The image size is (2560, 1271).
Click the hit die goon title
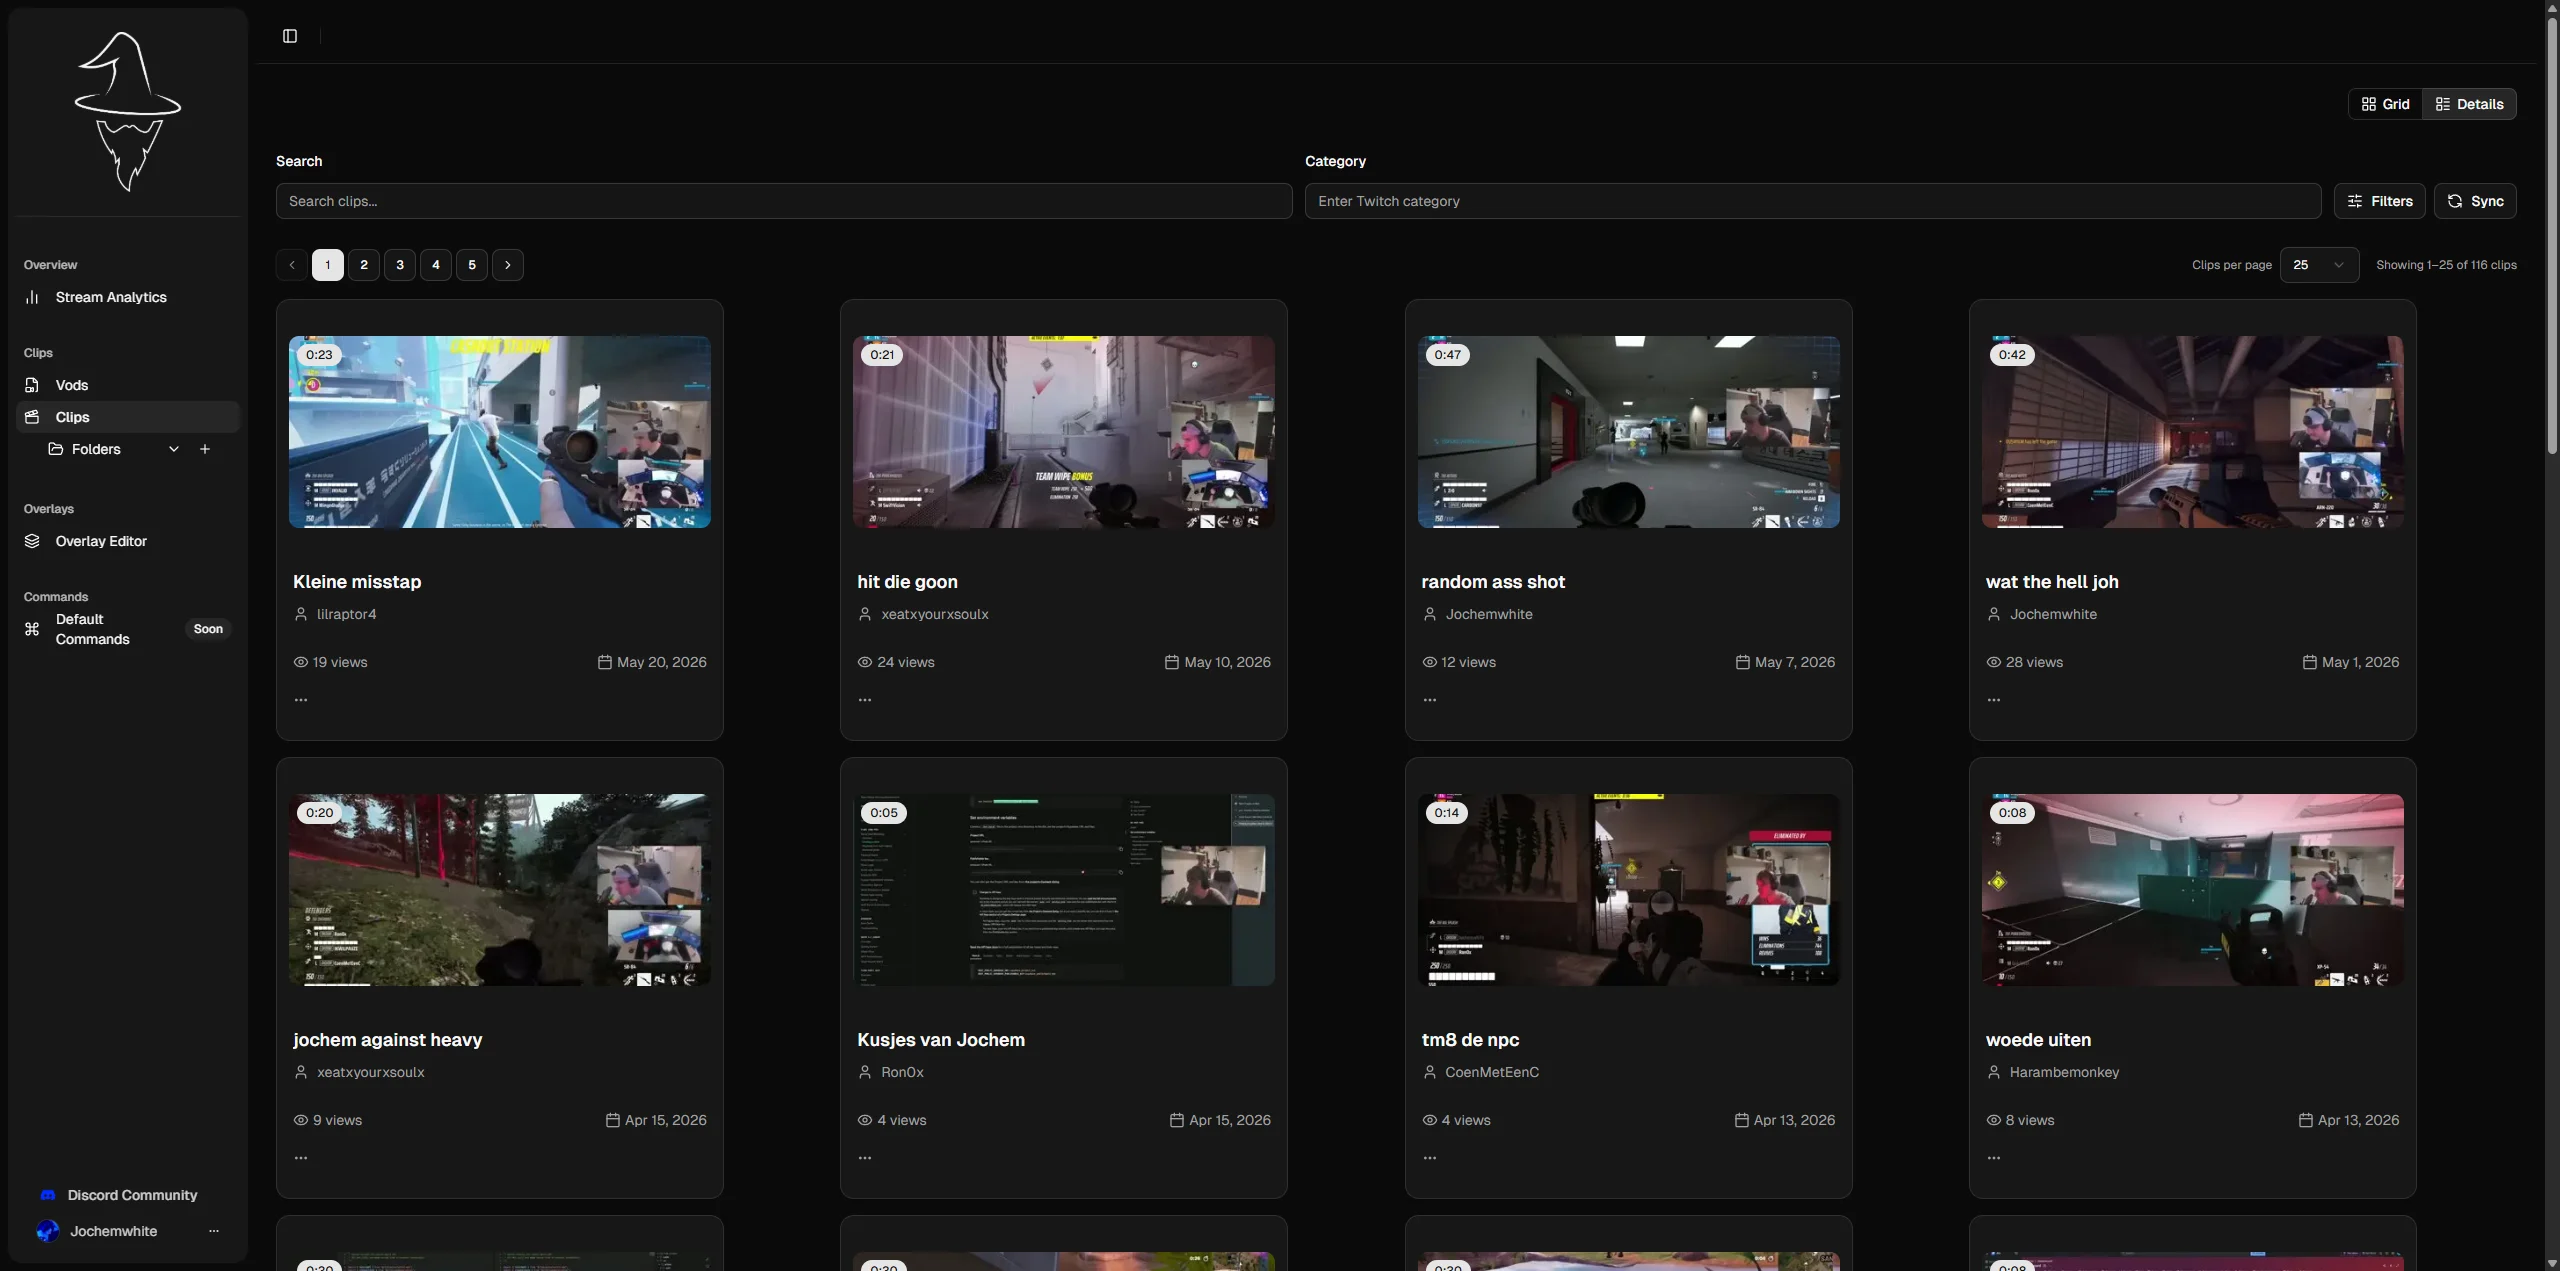click(907, 582)
